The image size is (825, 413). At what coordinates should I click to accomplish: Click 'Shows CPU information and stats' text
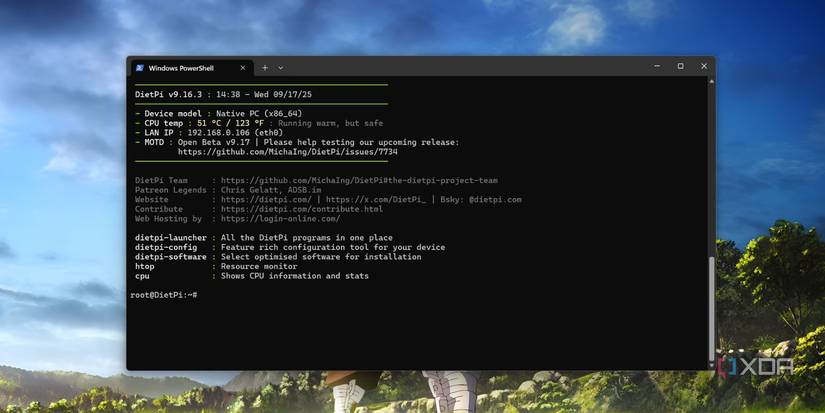click(x=295, y=276)
